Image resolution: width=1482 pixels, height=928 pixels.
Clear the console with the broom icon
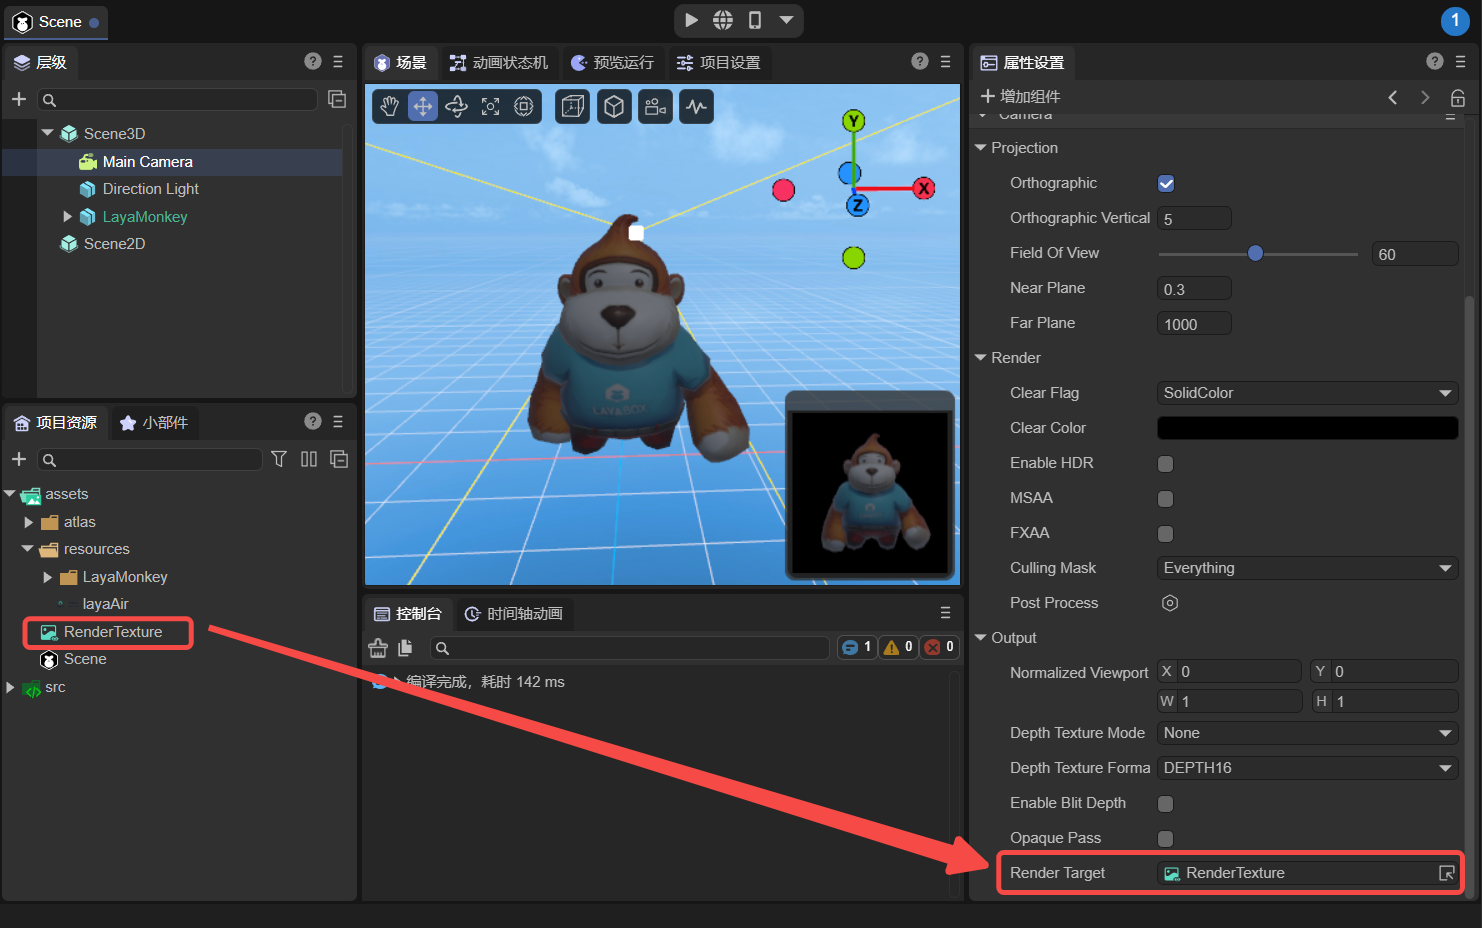[378, 648]
